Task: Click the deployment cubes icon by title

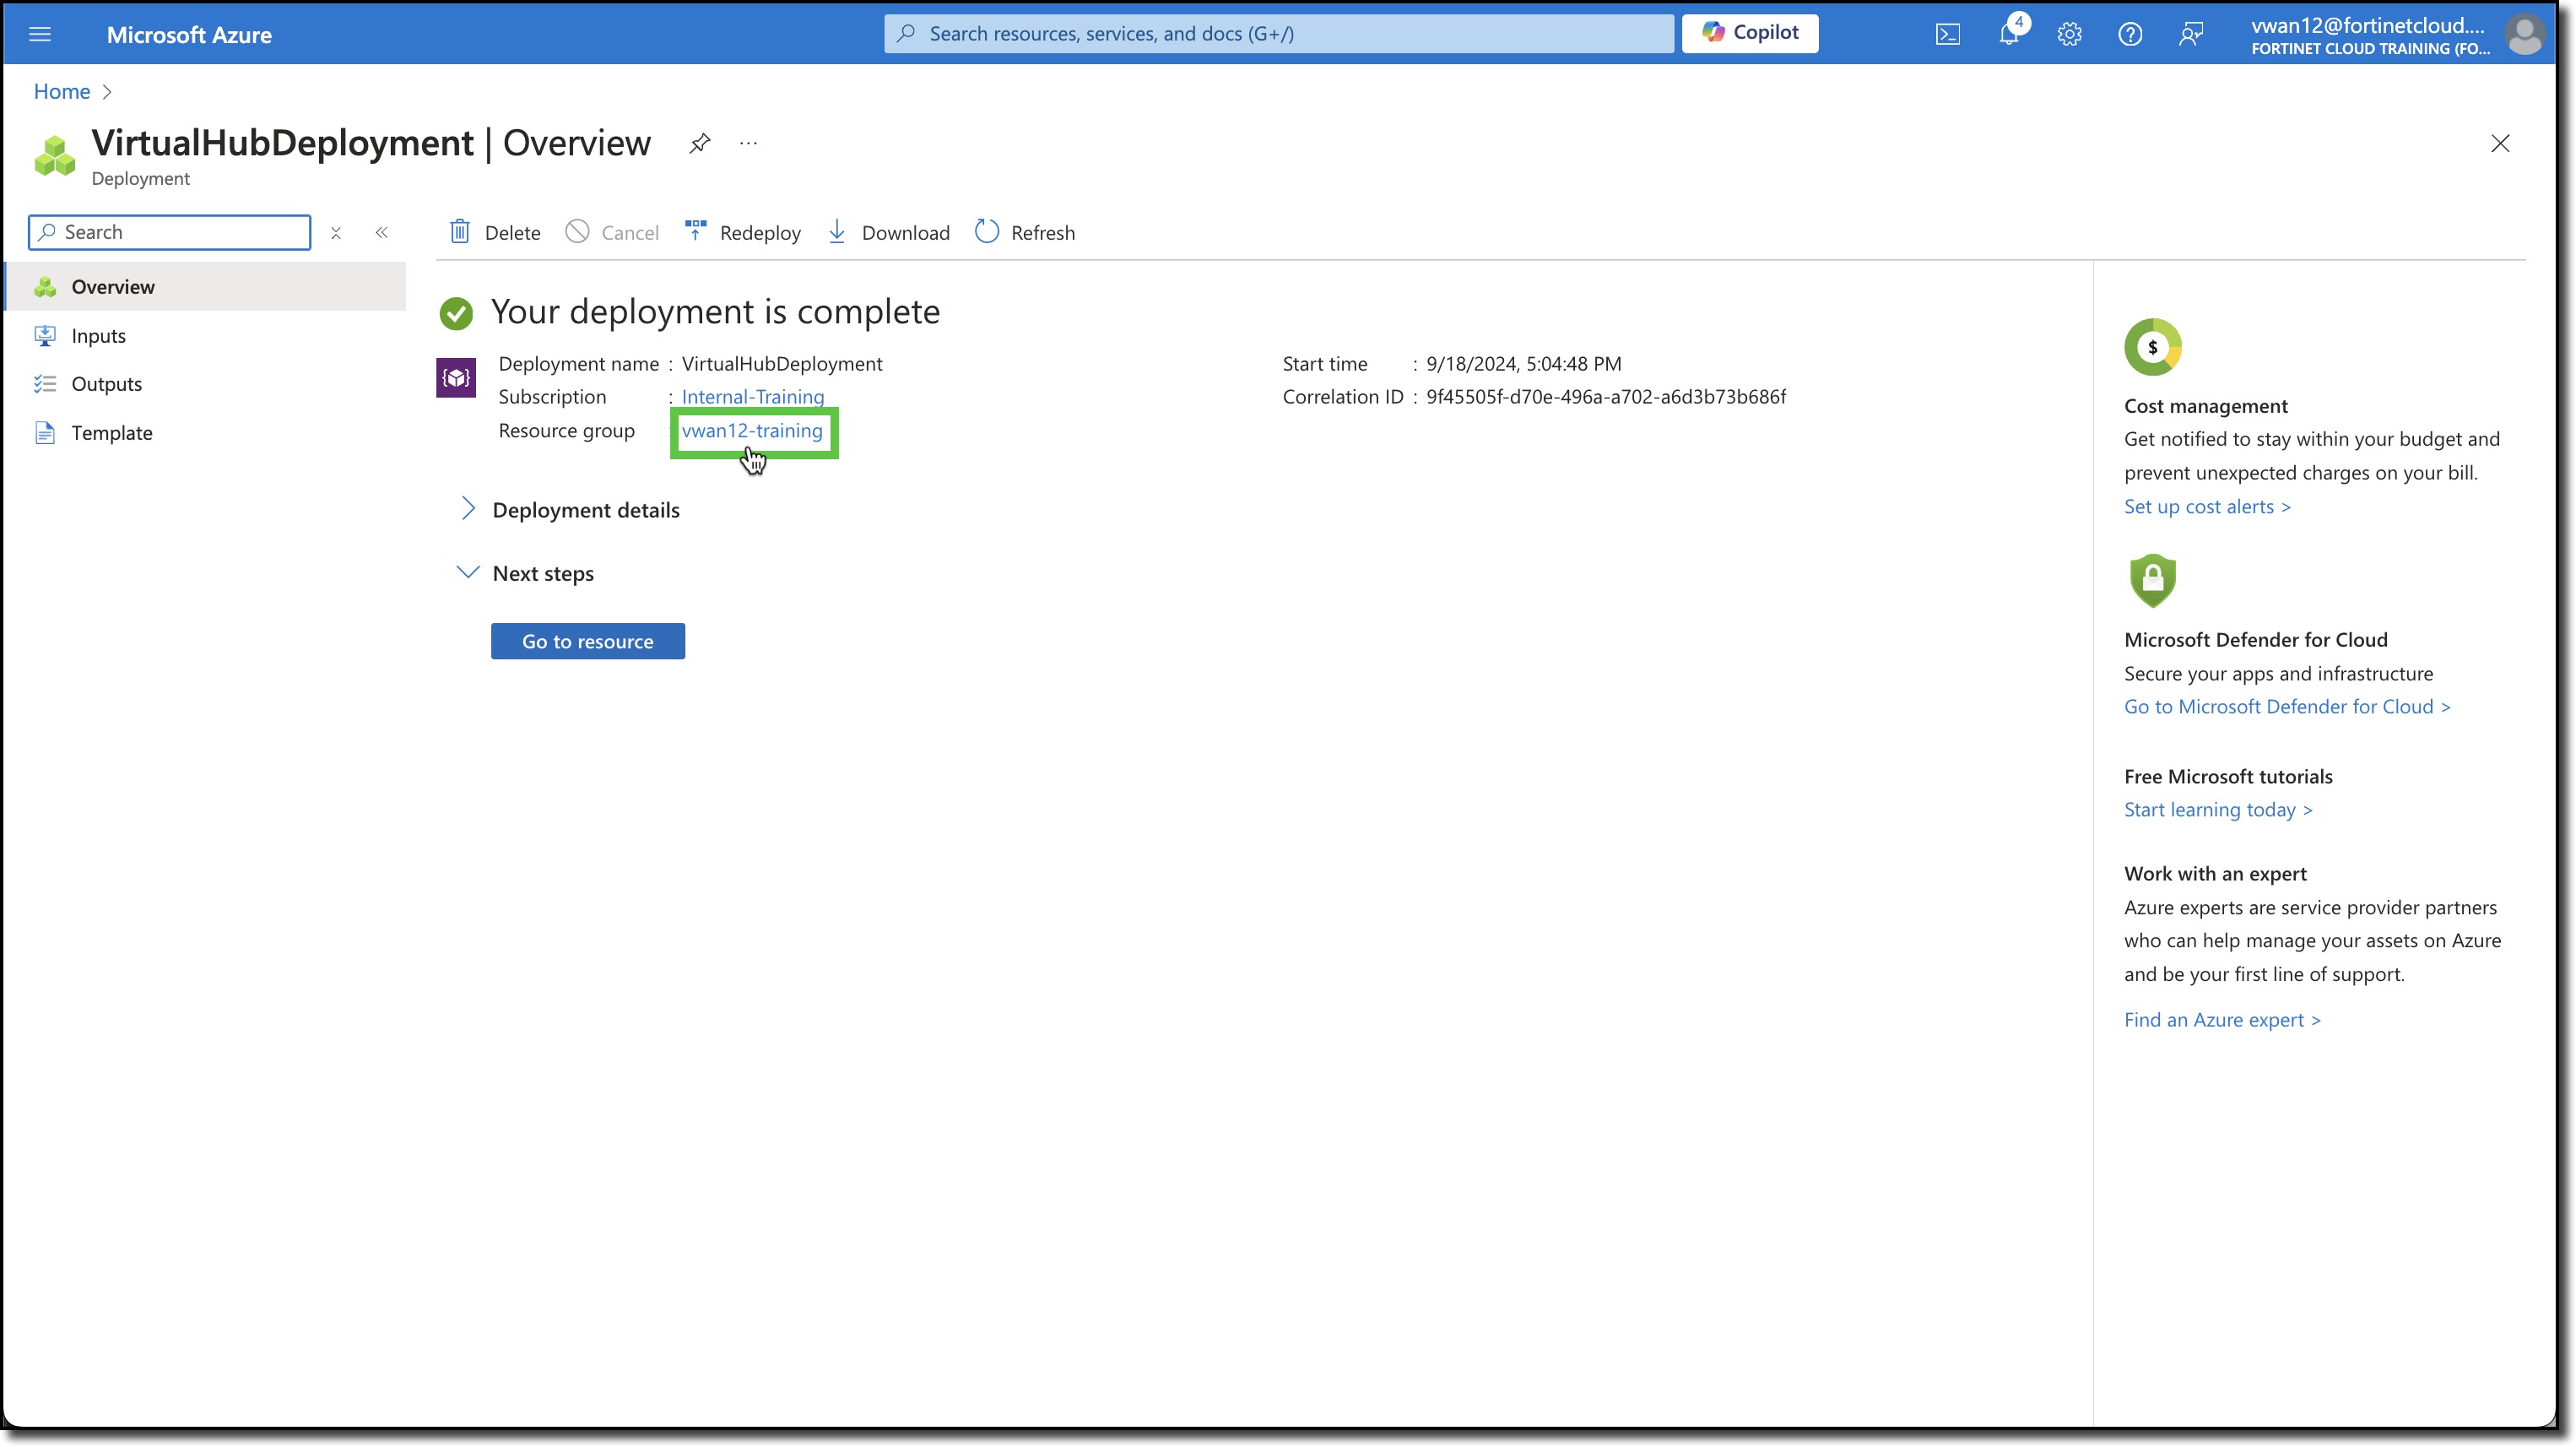Action: point(54,156)
